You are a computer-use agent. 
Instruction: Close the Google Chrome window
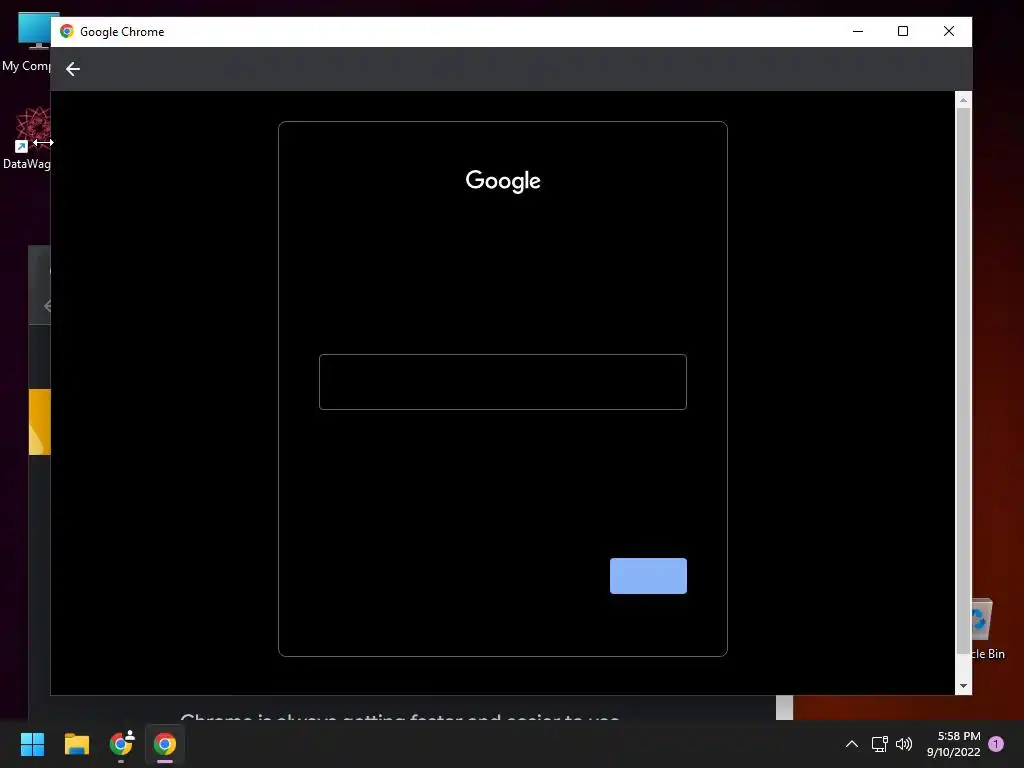[949, 31]
